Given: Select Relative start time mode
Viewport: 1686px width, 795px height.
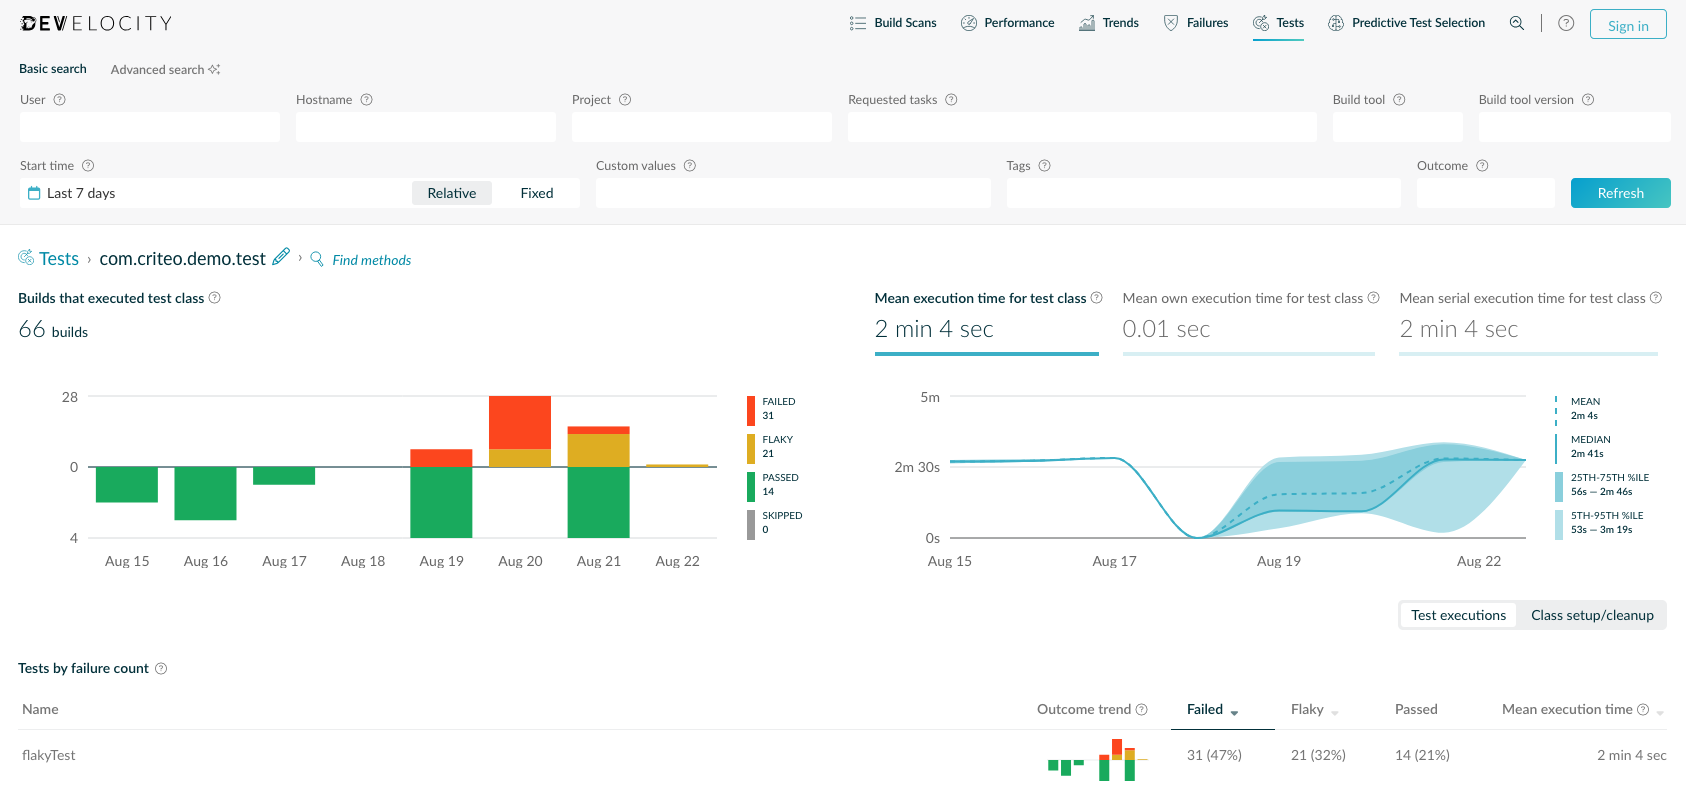Looking at the screenshot, I should coord(451,193).
